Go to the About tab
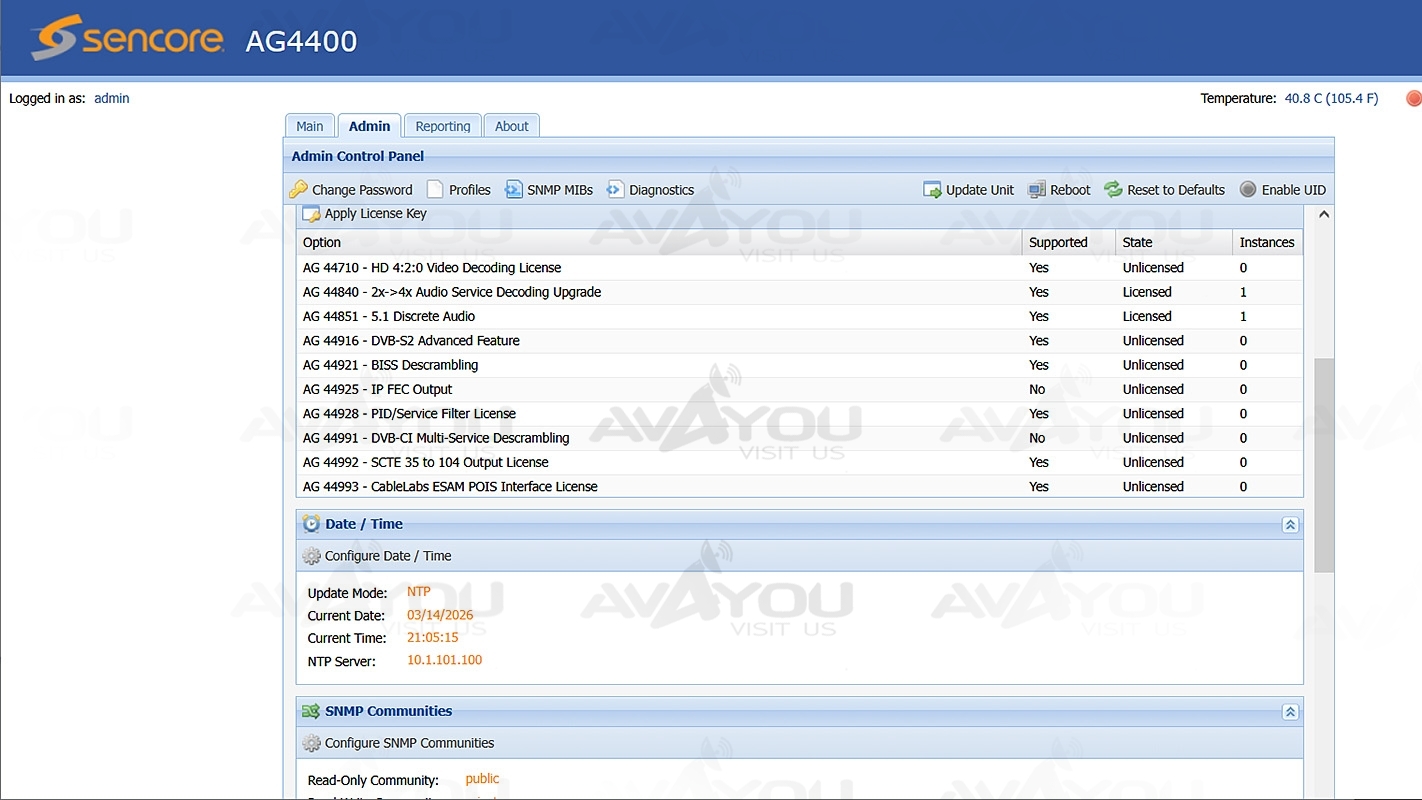1422x800 pixels. coord(512,126)
